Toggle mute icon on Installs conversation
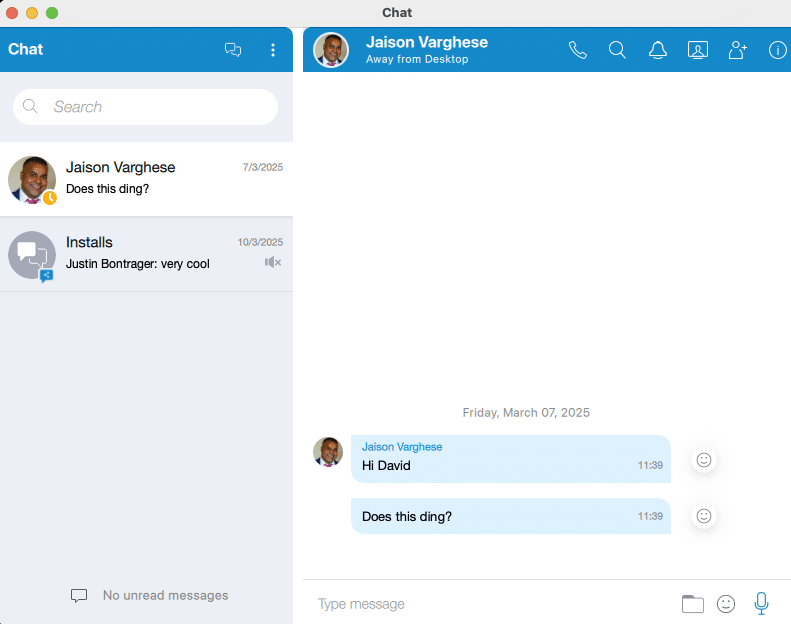 pyautogui.click(x=272, y=262)
